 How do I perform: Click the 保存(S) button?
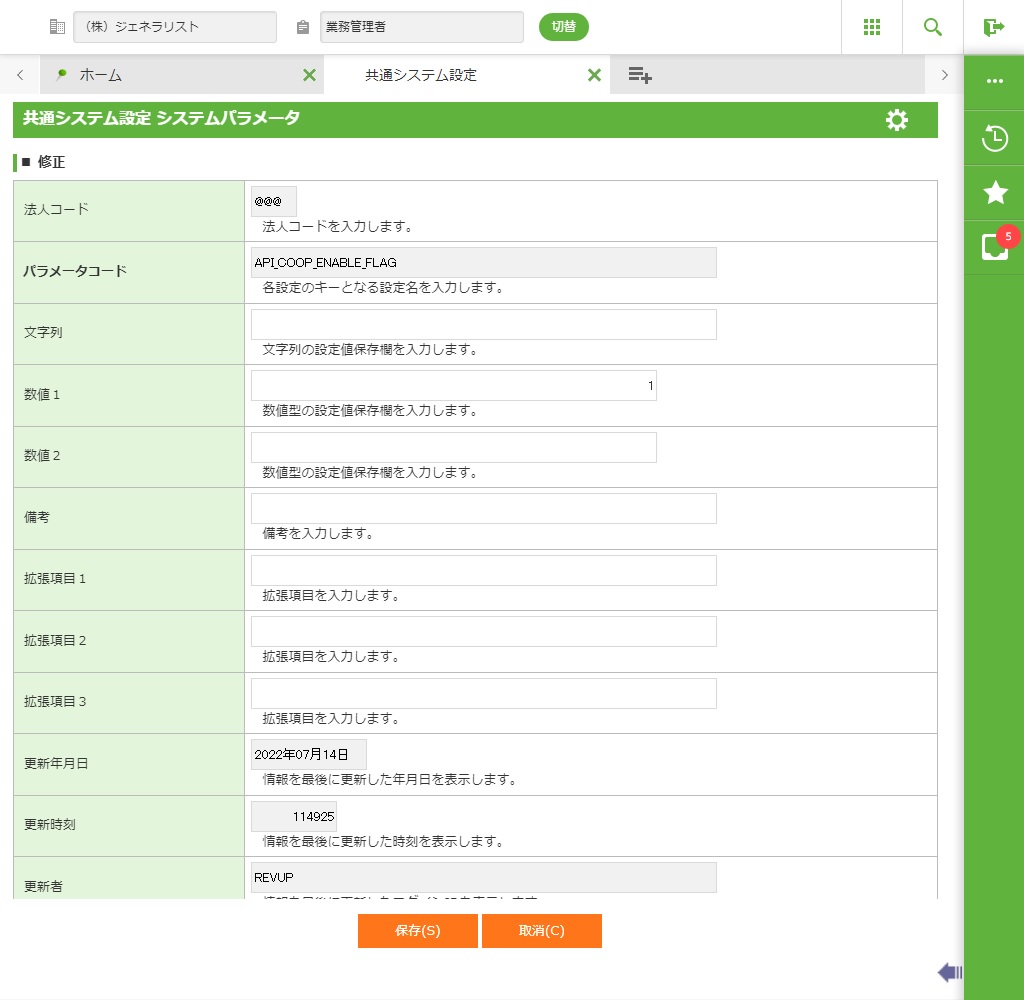[417, 931]
